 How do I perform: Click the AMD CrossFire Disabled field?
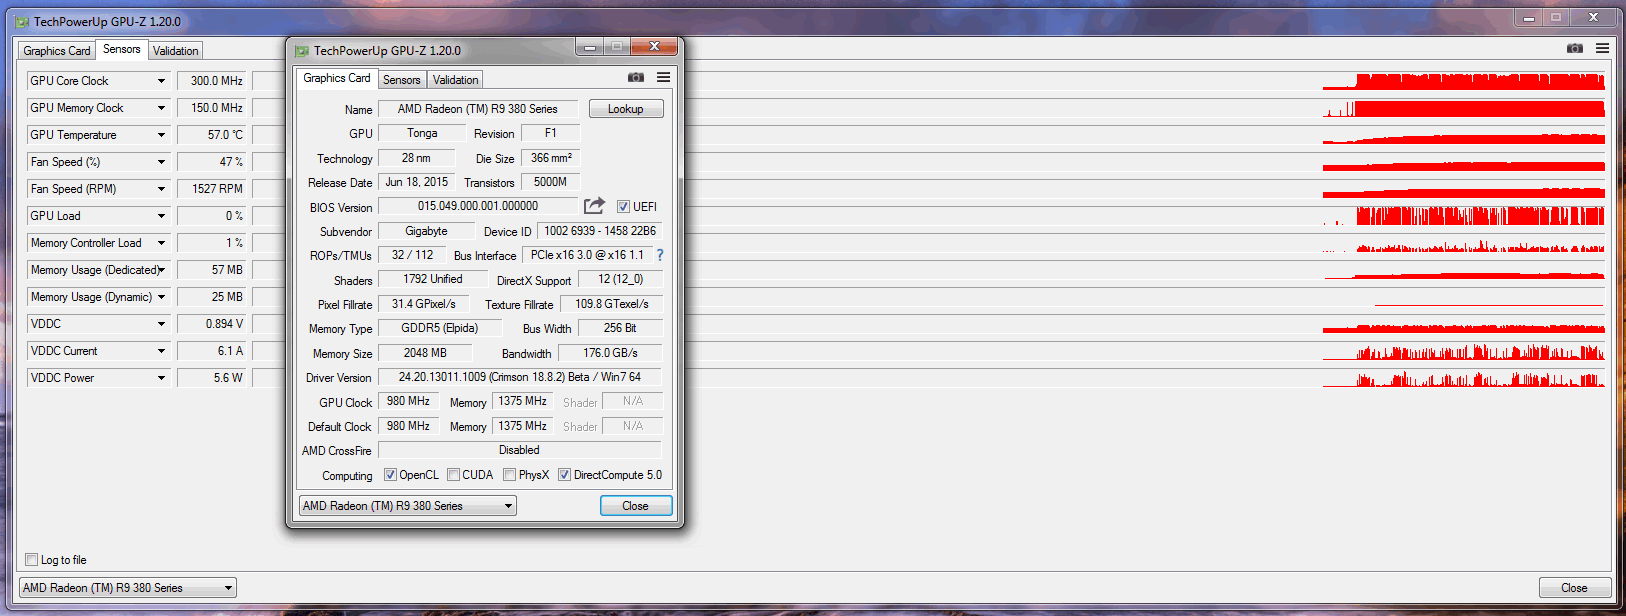[520, 450]
